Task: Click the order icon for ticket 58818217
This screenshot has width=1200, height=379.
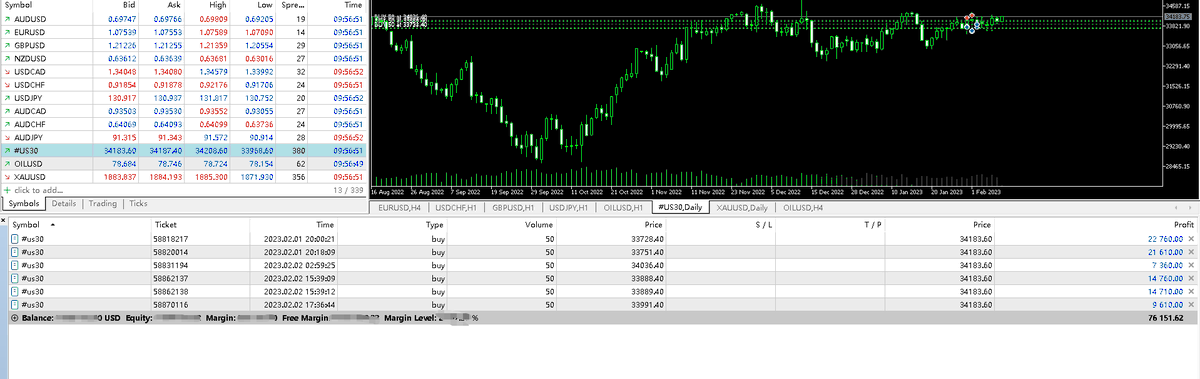Action: (14, 239)
